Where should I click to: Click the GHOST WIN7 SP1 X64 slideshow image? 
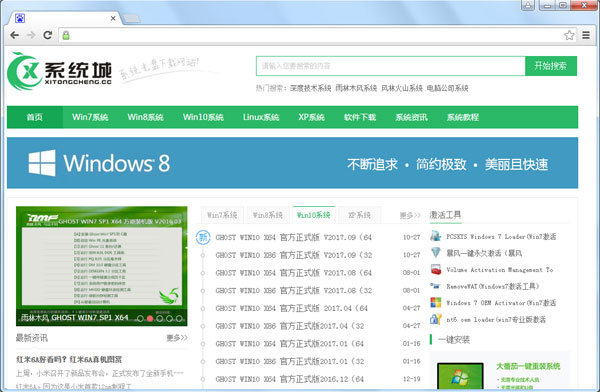[x=102, y=266]
